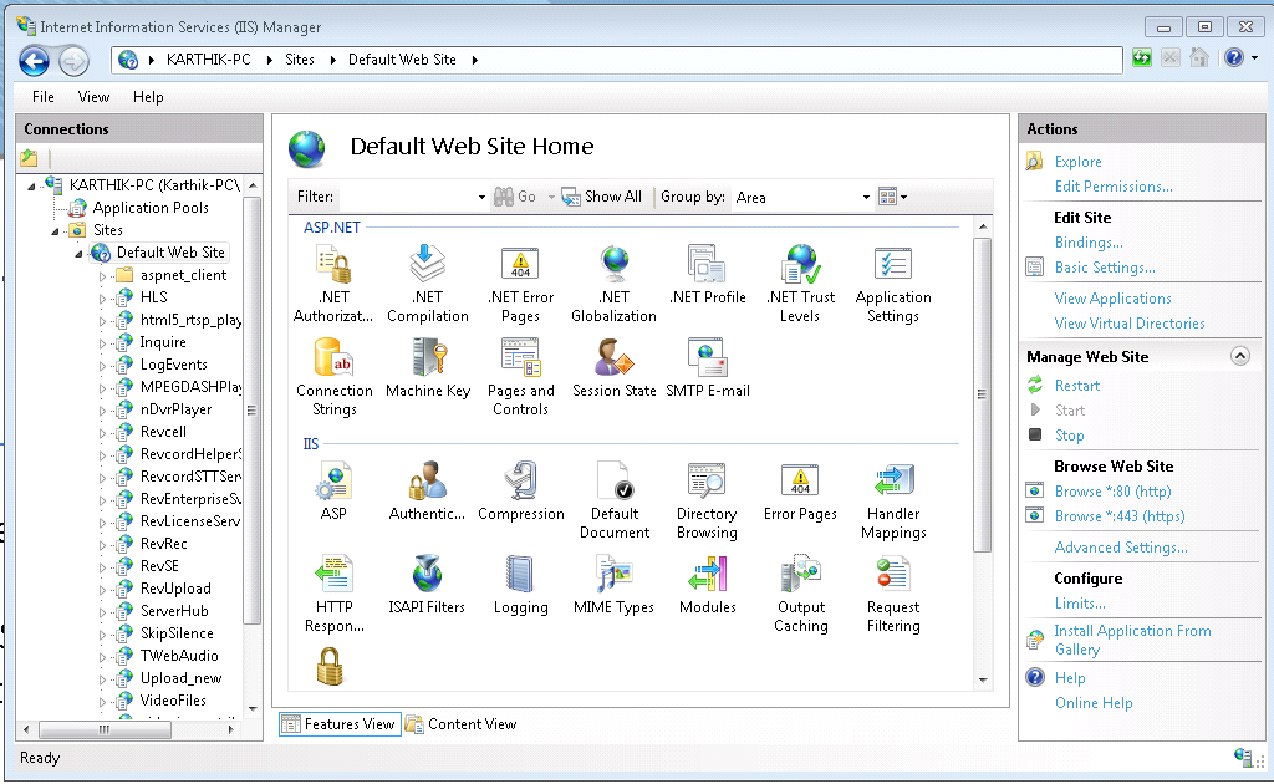Open the Pages and Controls icon

(x=521, y=358)
